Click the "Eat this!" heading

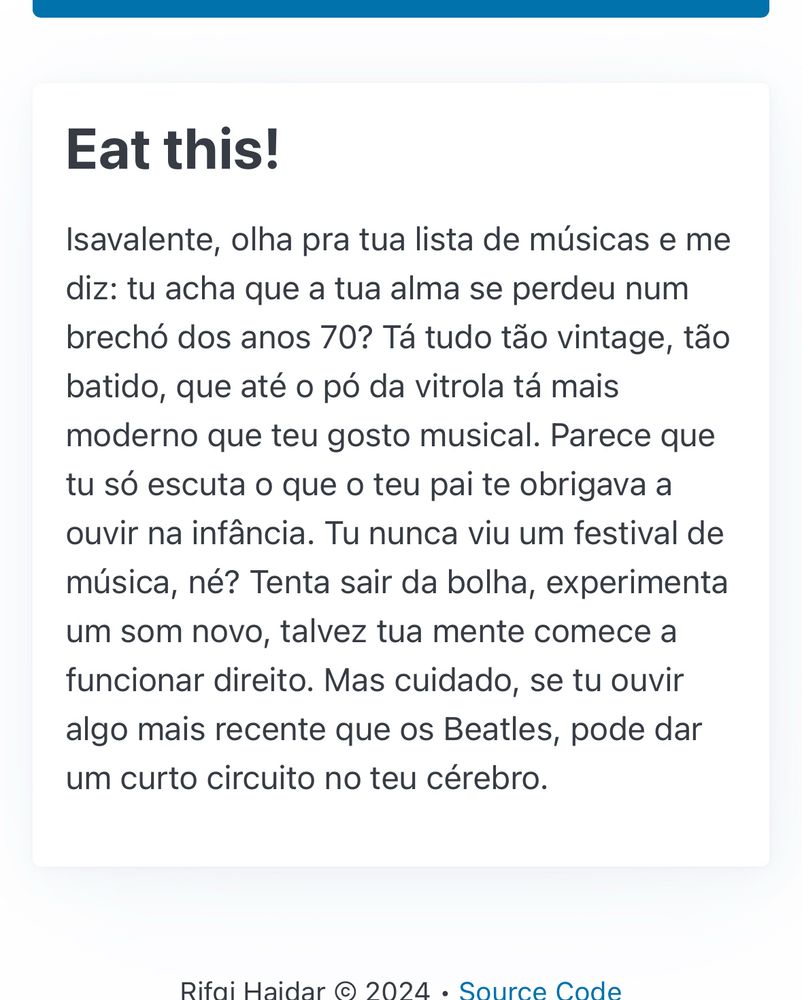(x=173, y=149)
